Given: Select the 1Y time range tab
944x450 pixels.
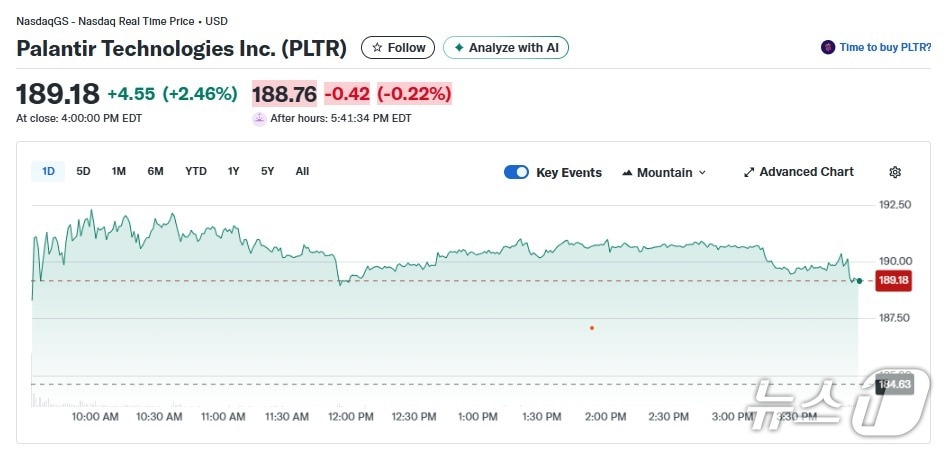Looking at the screenshot, I should (x=233, y=171).
